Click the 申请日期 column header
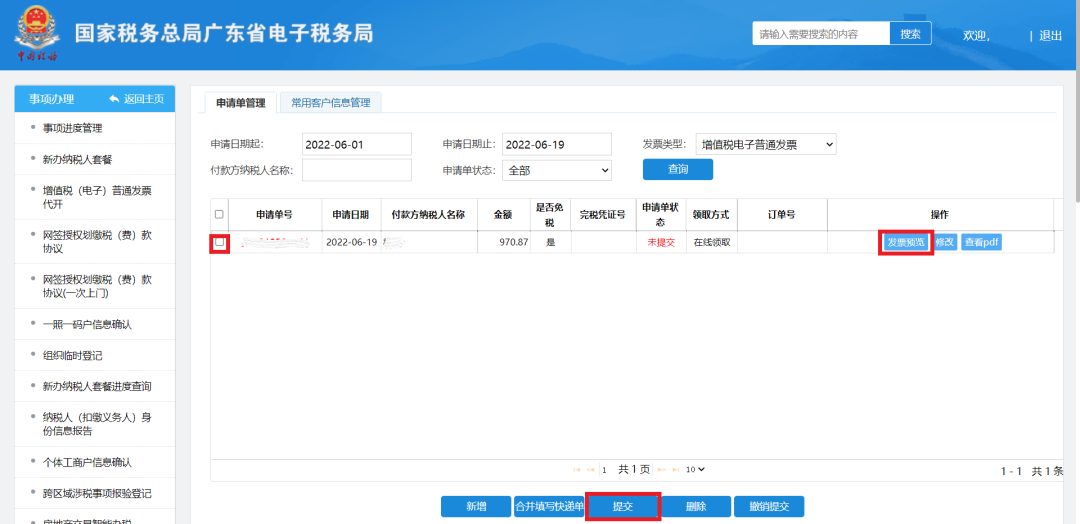The image size is (1080, 524). [x=351, y=214]
